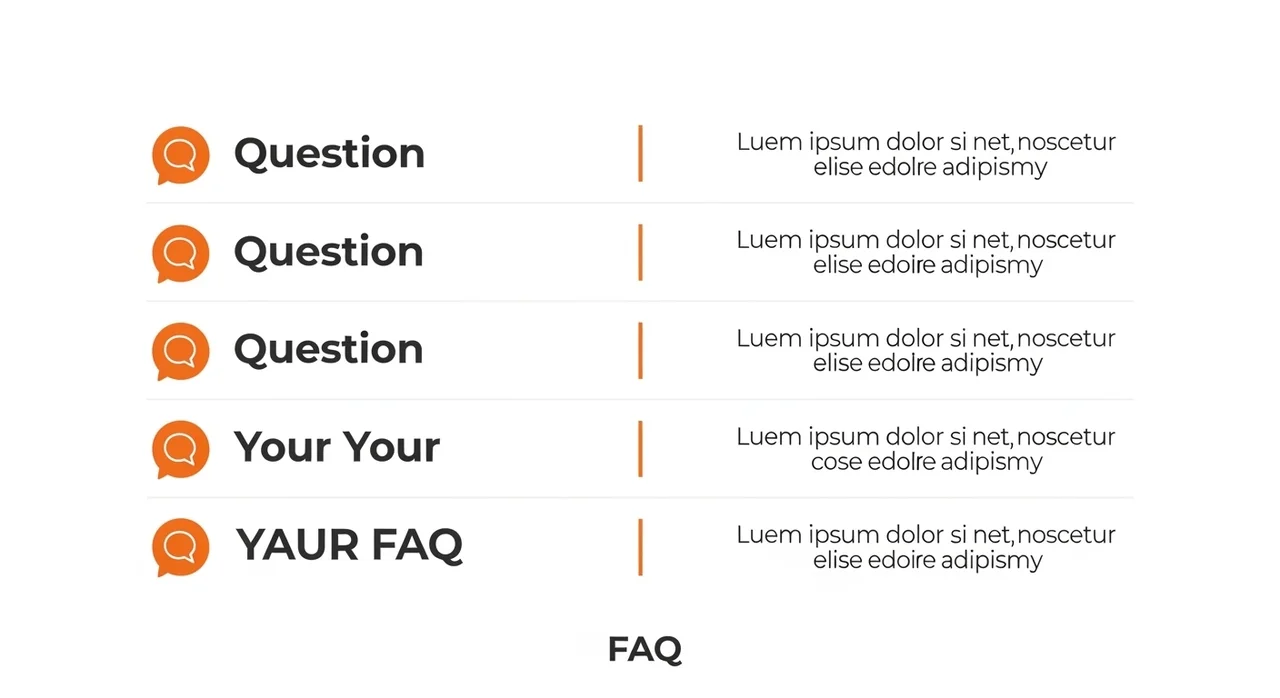This screenshot has width=1280, height=698.
Task: Click the chat bubble icon beside the third Question
Action: click(x=180, y=351)
